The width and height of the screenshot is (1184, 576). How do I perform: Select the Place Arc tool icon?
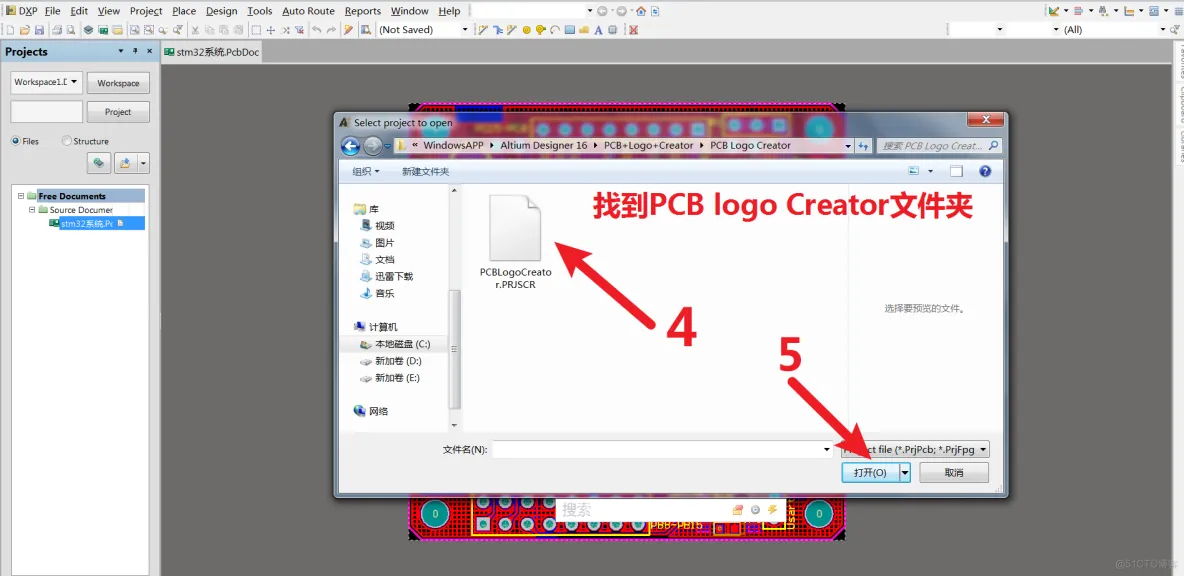click(x=555, y=29)
